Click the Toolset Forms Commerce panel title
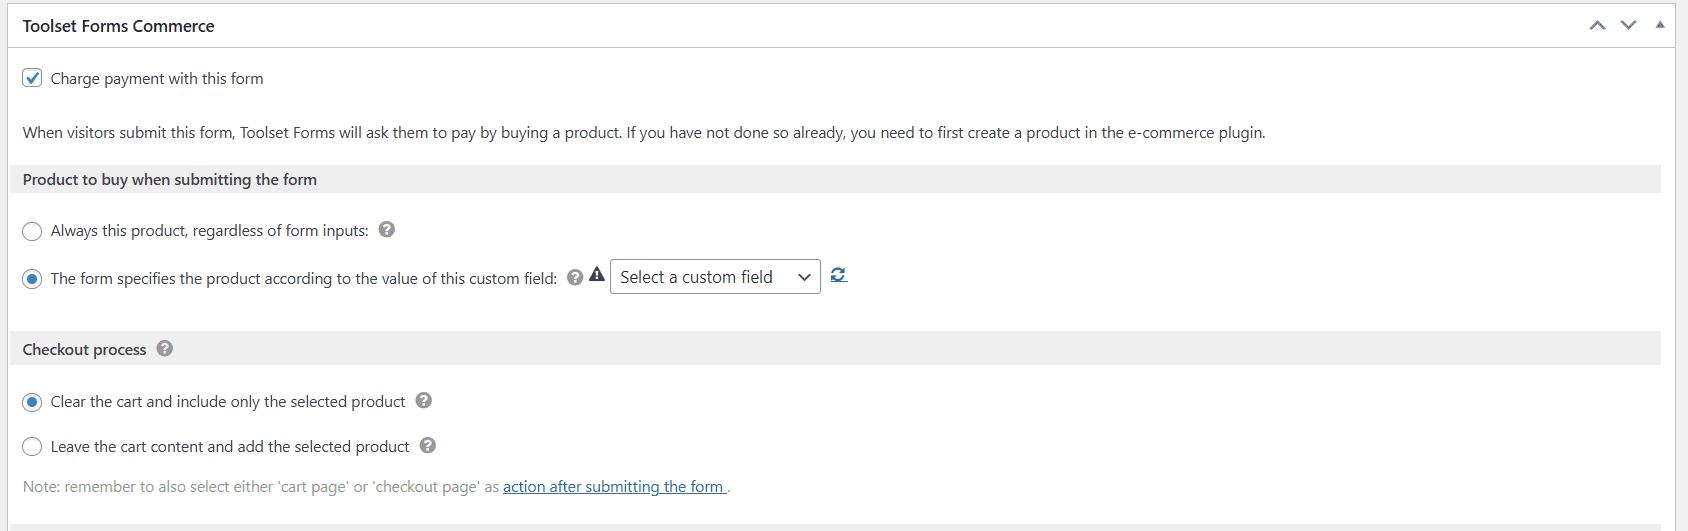1688x531 pixels. (118, 26)
